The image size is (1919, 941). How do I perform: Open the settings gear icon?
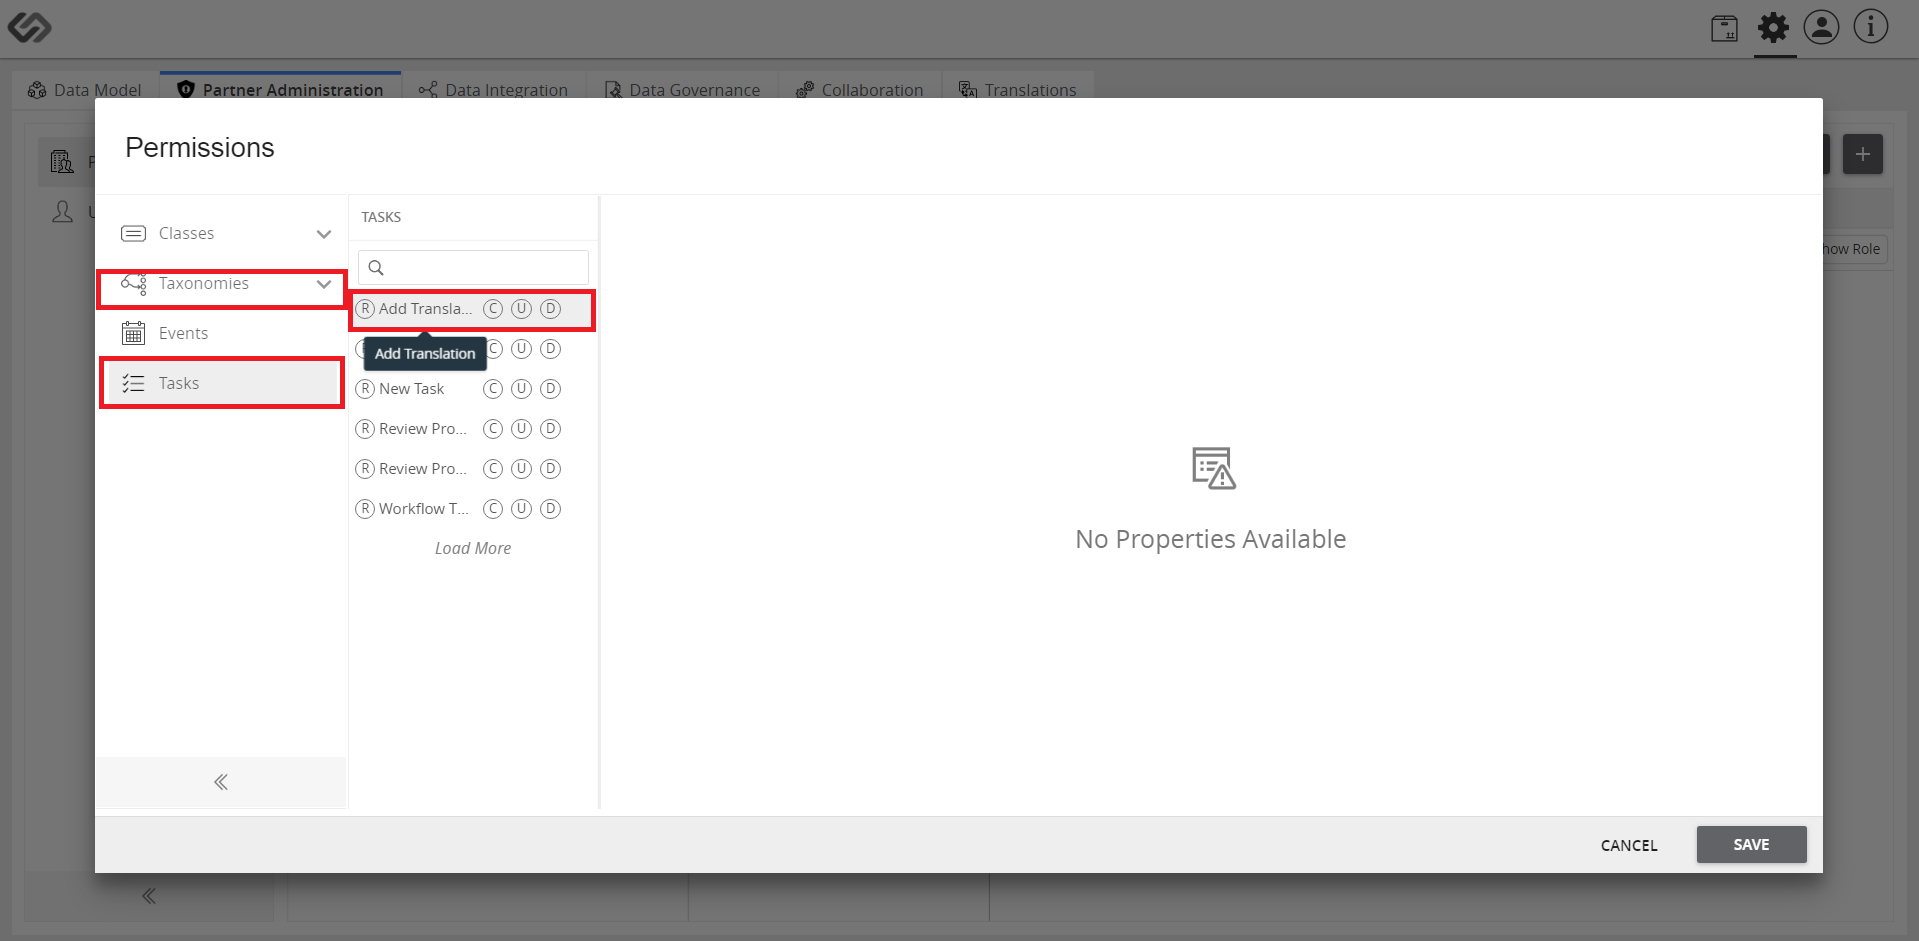pyautogui.click(x=1773, y=27)
